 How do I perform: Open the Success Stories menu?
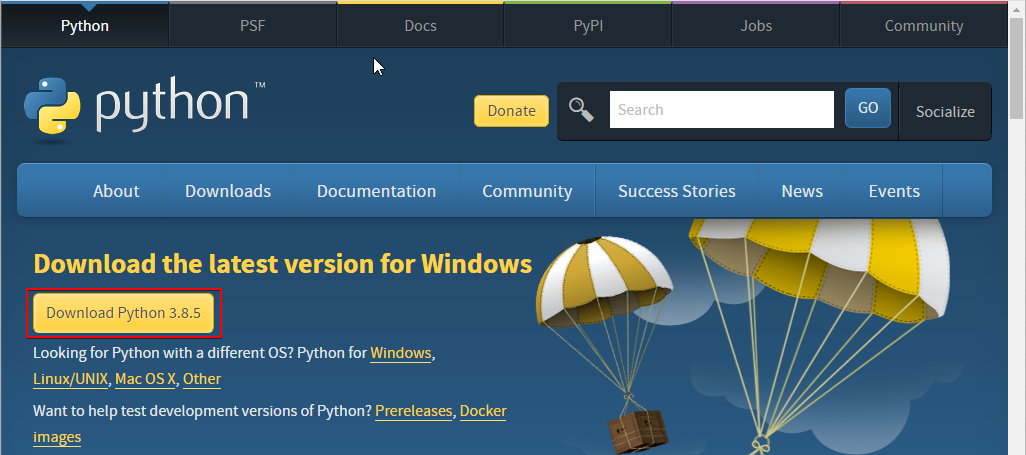[x=677, y=191]
